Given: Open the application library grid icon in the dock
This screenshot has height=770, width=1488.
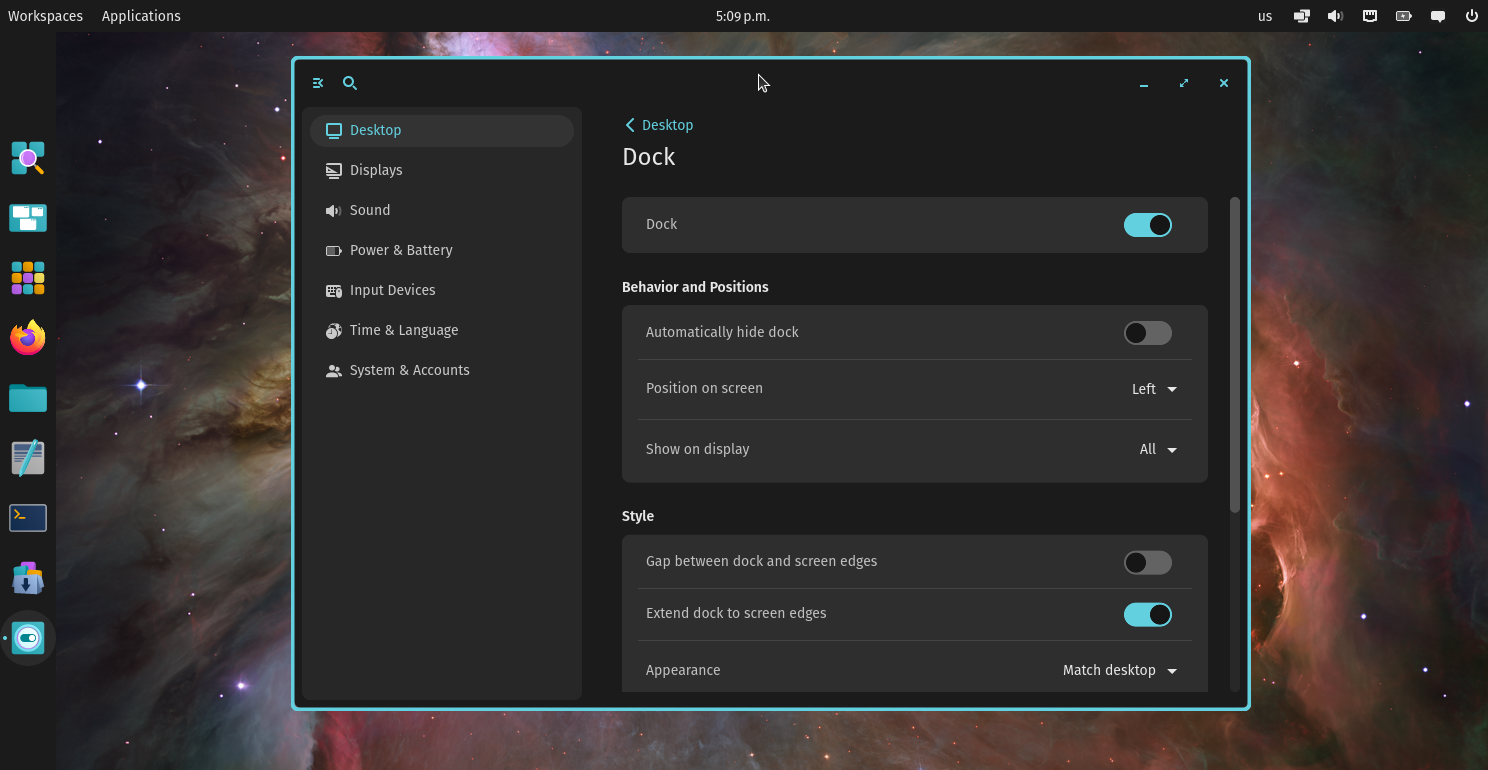Looking at the screenshot, I should tap(28, 278).
